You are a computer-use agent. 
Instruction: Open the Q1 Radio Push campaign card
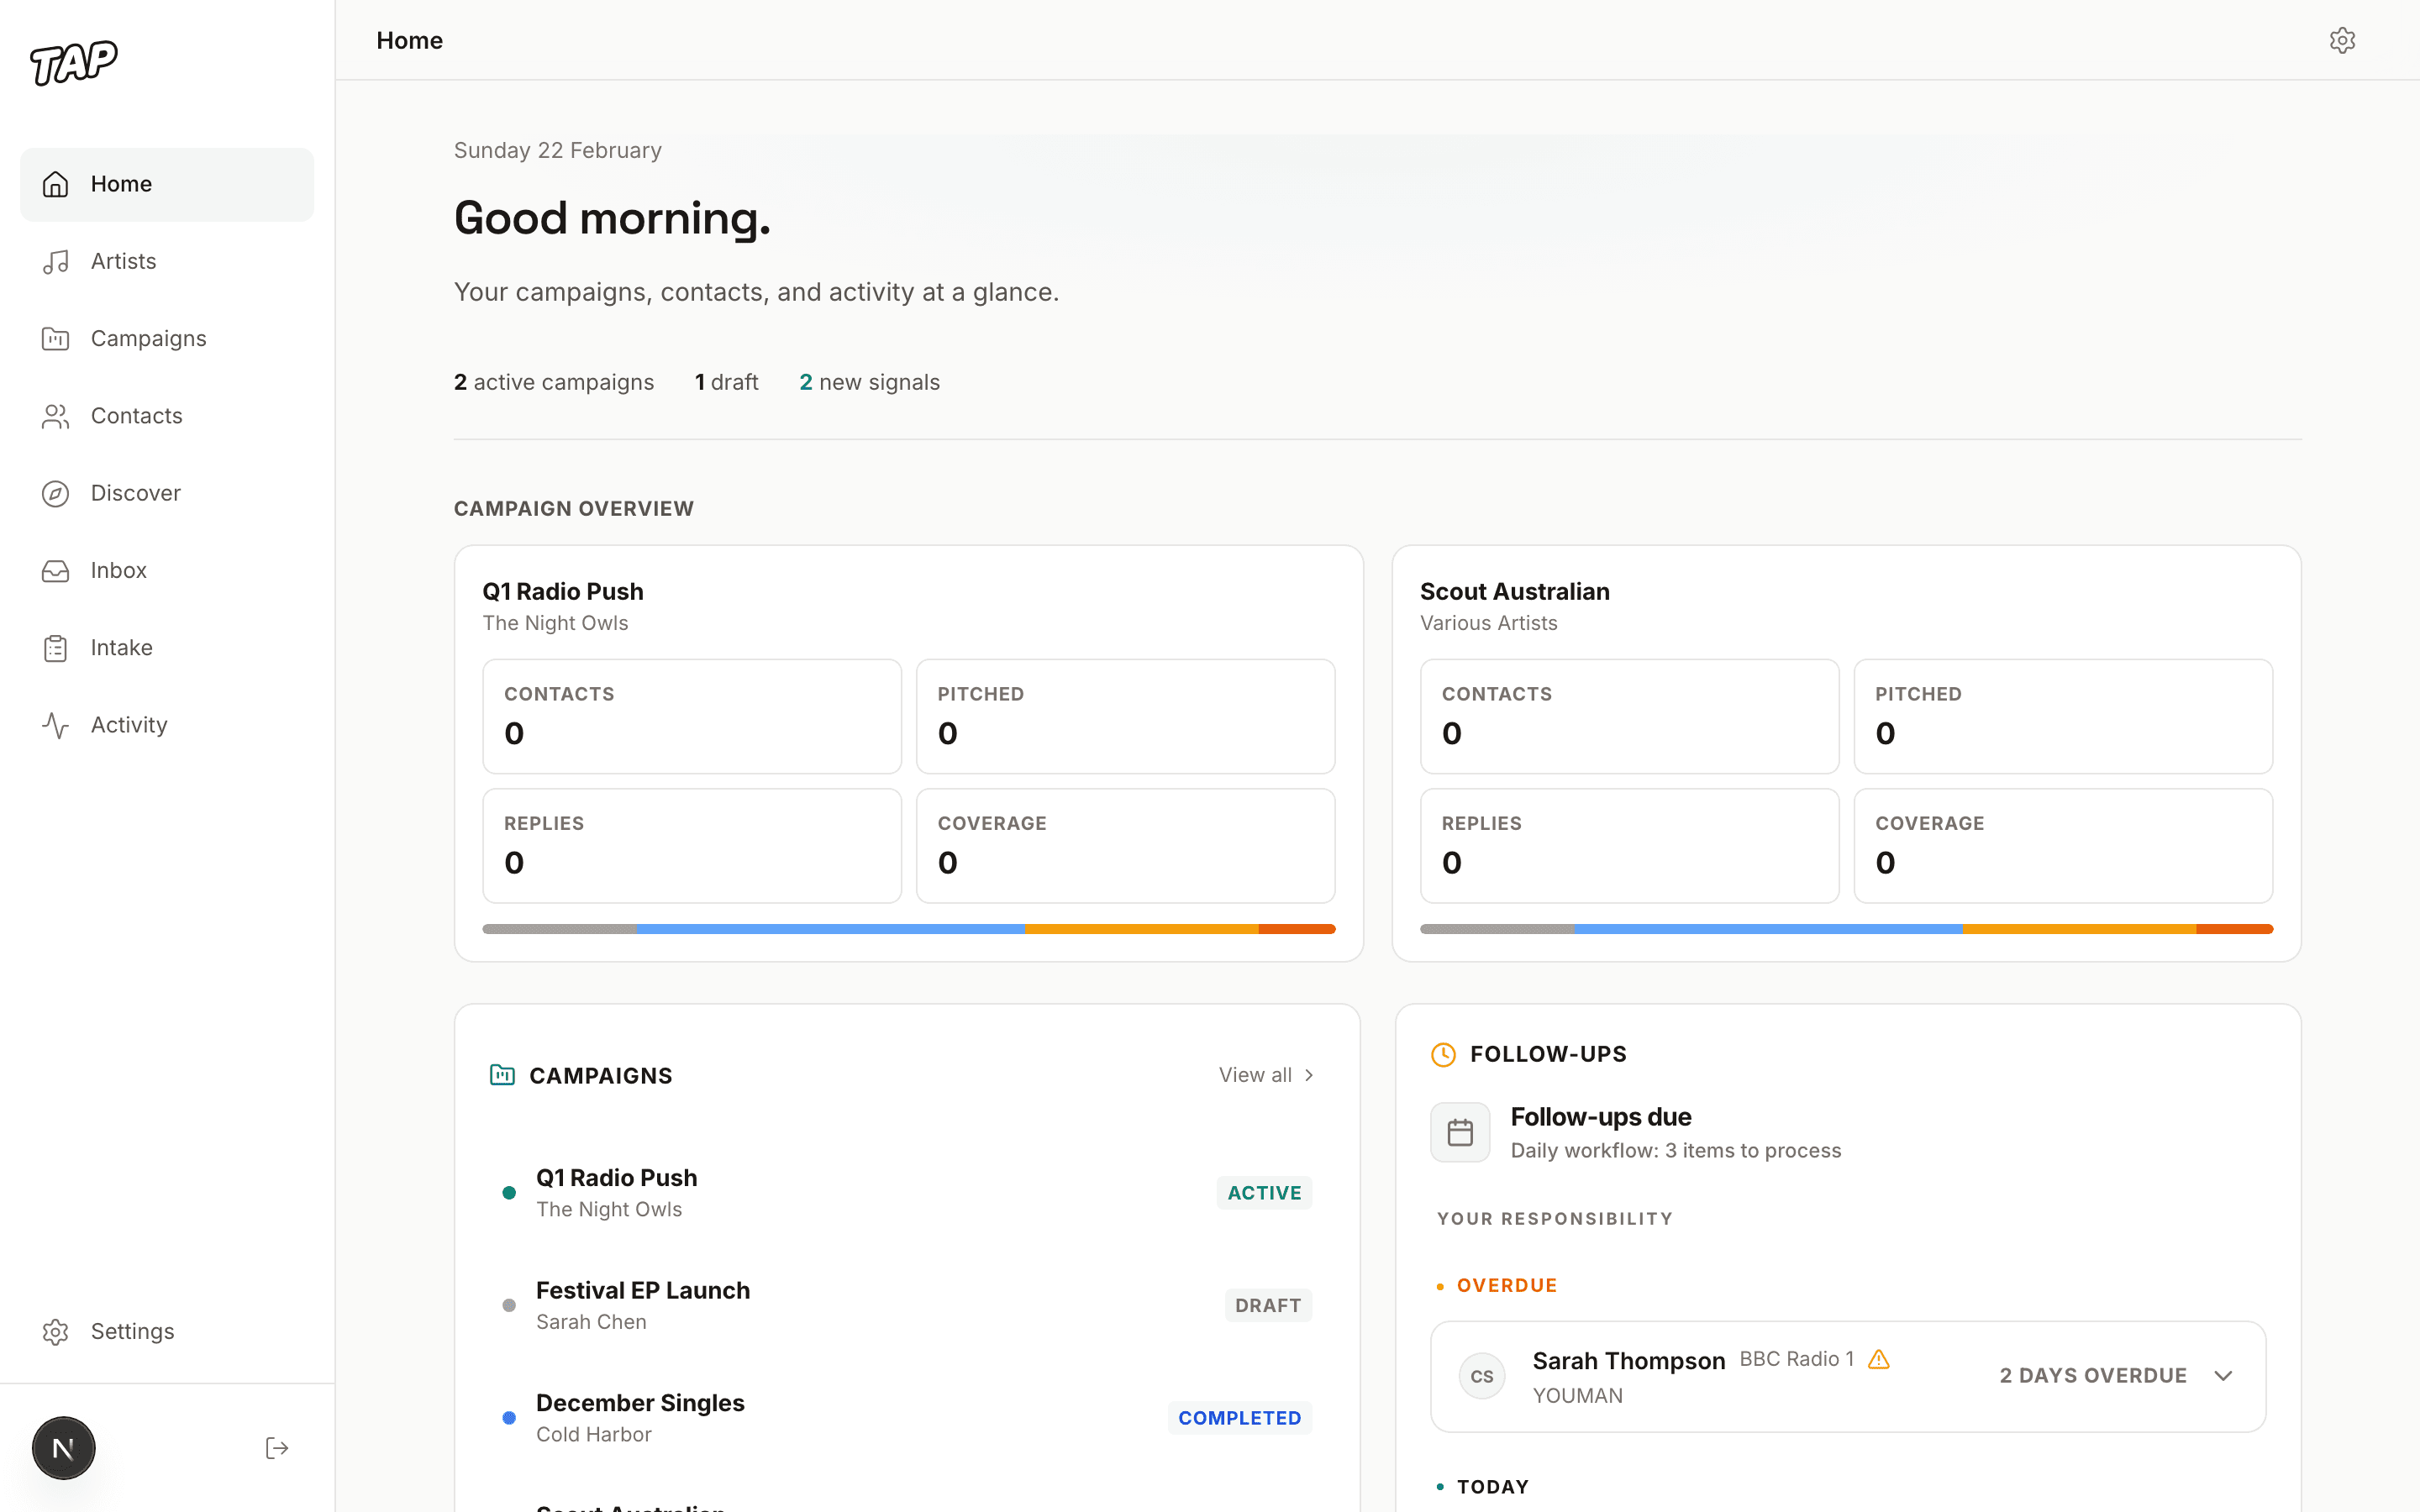pos(907,752)
